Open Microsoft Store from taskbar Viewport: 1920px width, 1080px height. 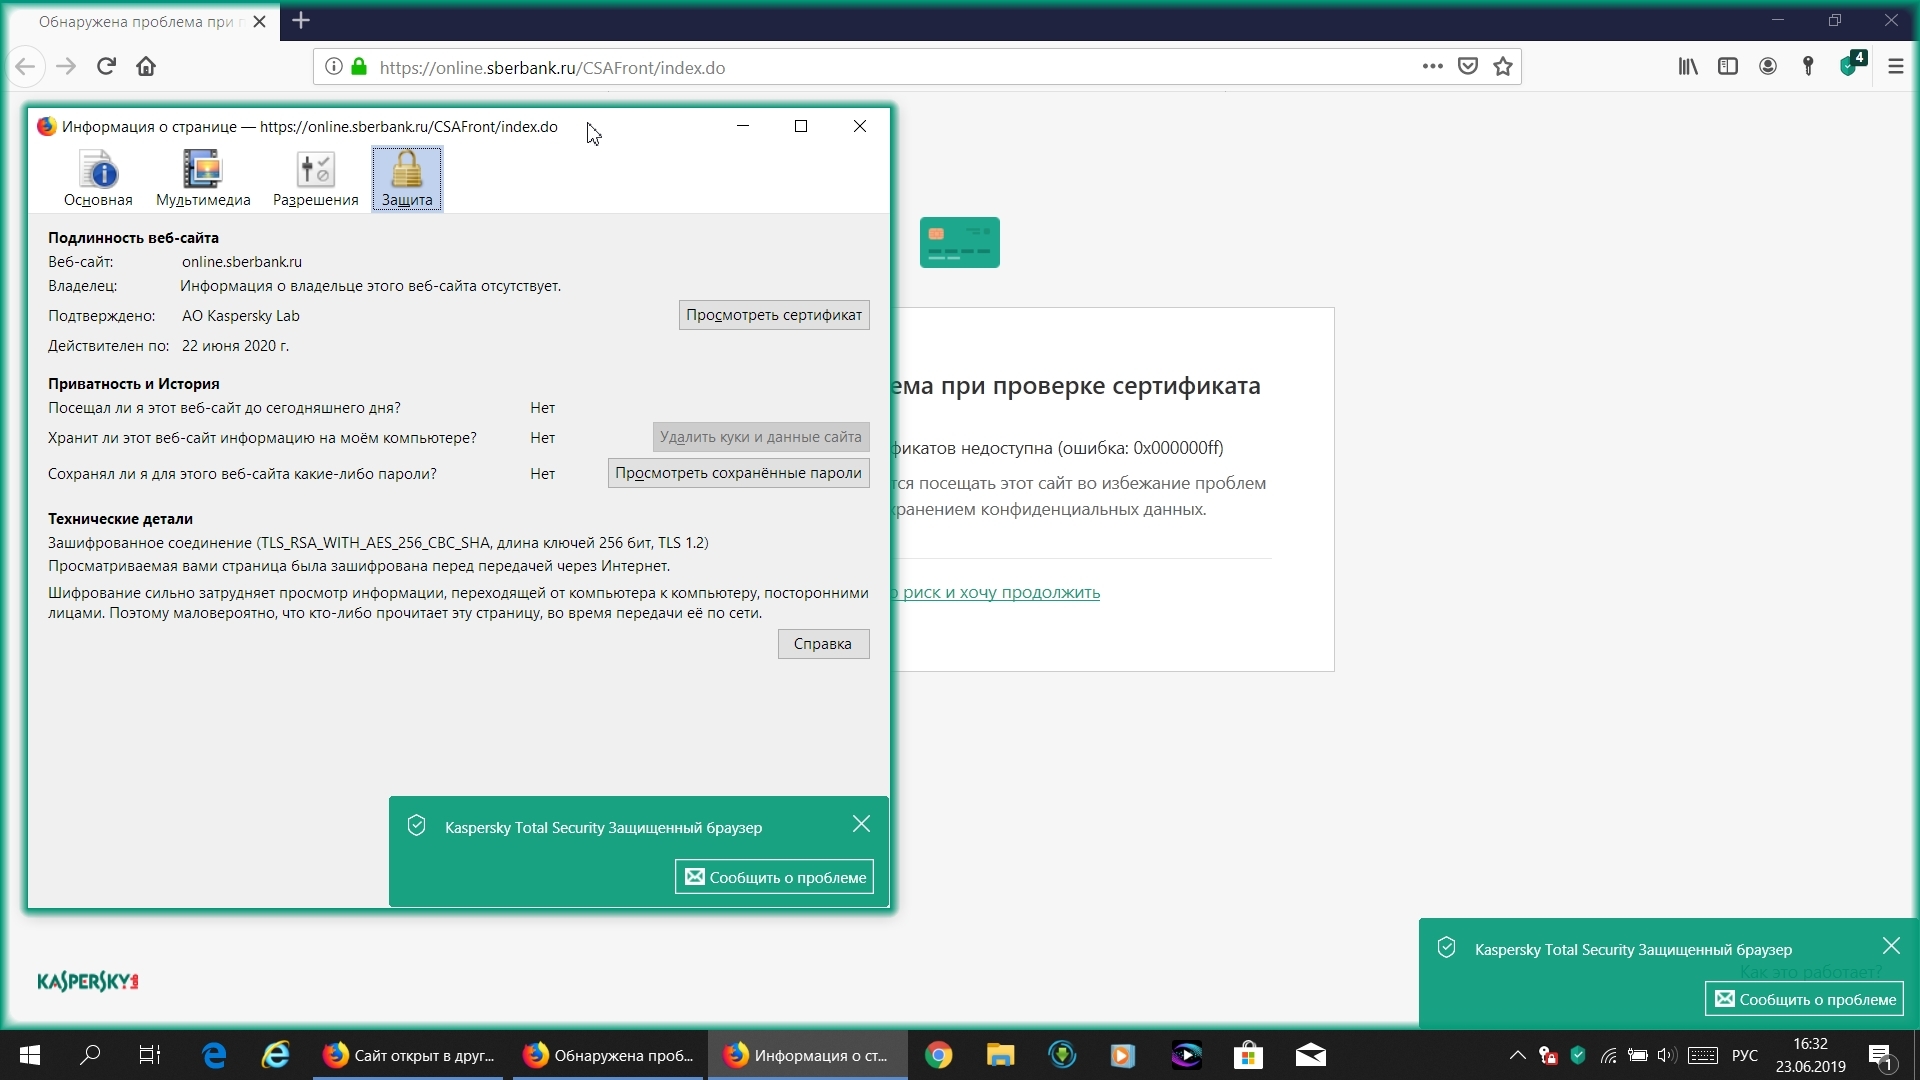(1248, 1055)
